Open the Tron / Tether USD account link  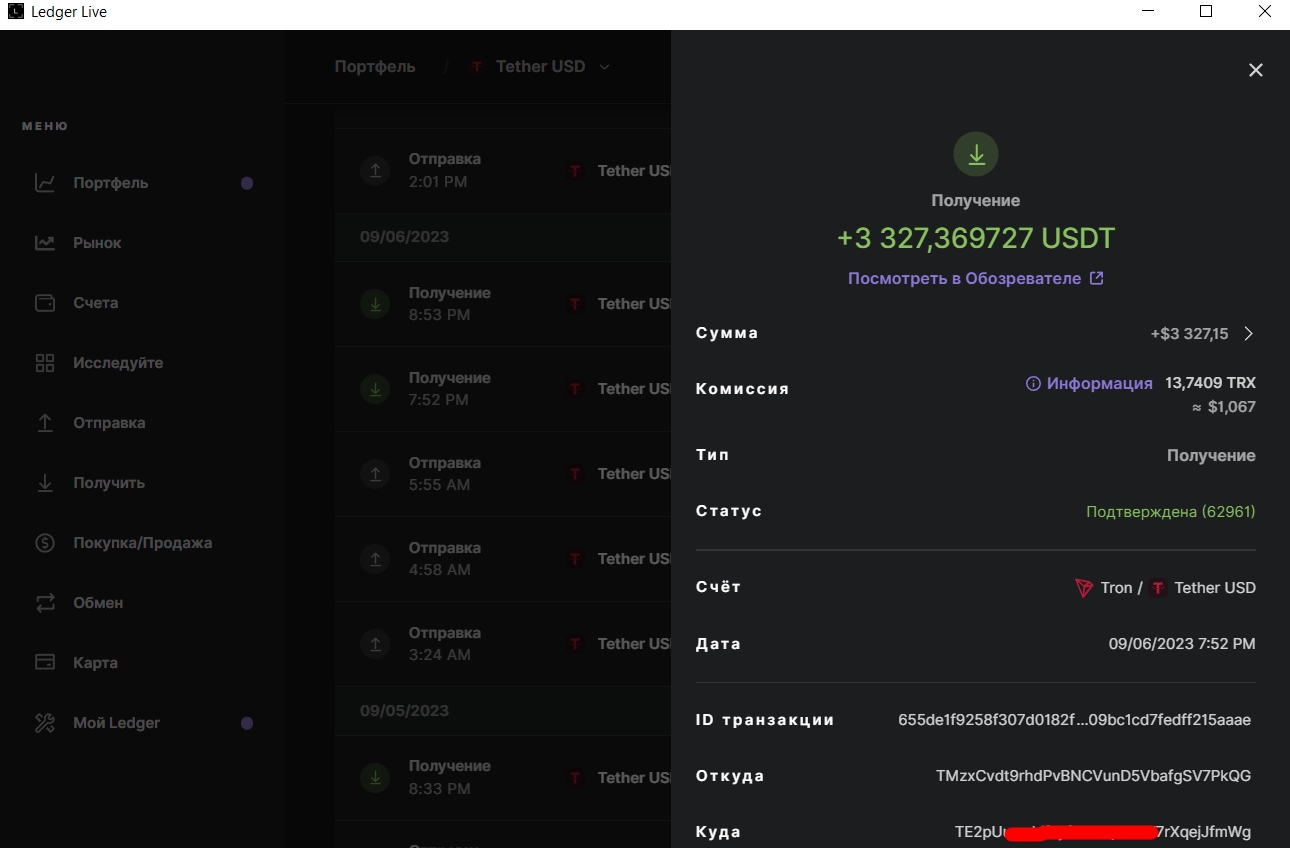point(1165,588)
